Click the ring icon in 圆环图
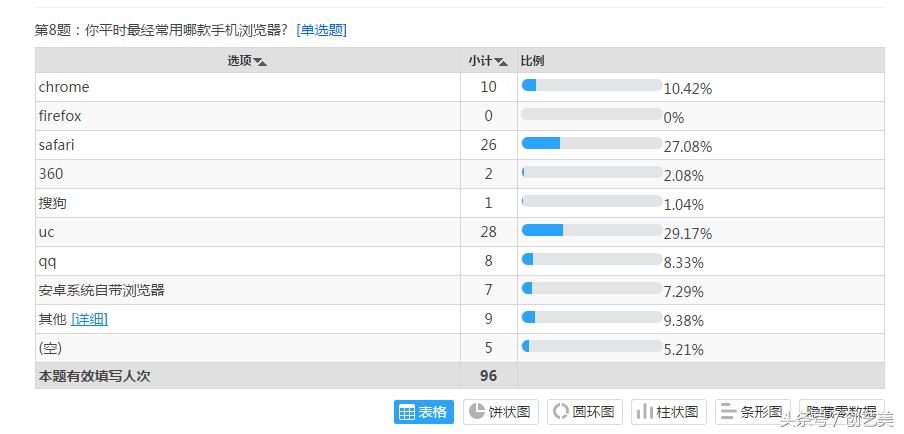Viewport: 904px width, 434px height. pos(560,412)
